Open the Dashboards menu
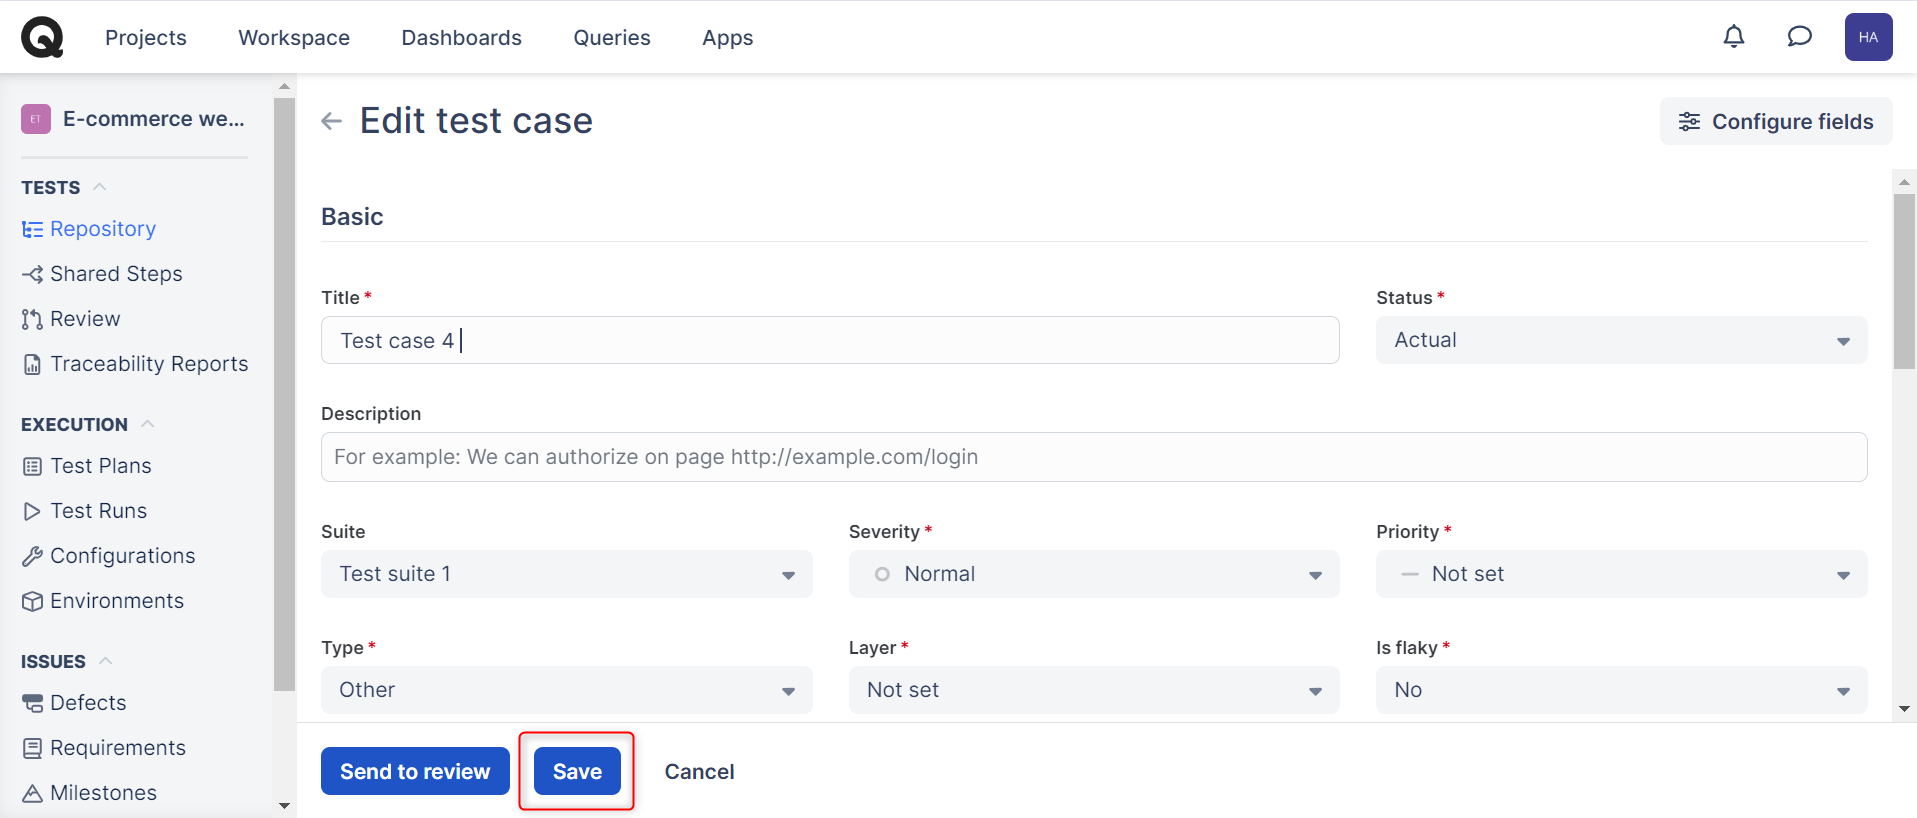The width and height of the screenshot is (1917, 818). coord(461,38)
